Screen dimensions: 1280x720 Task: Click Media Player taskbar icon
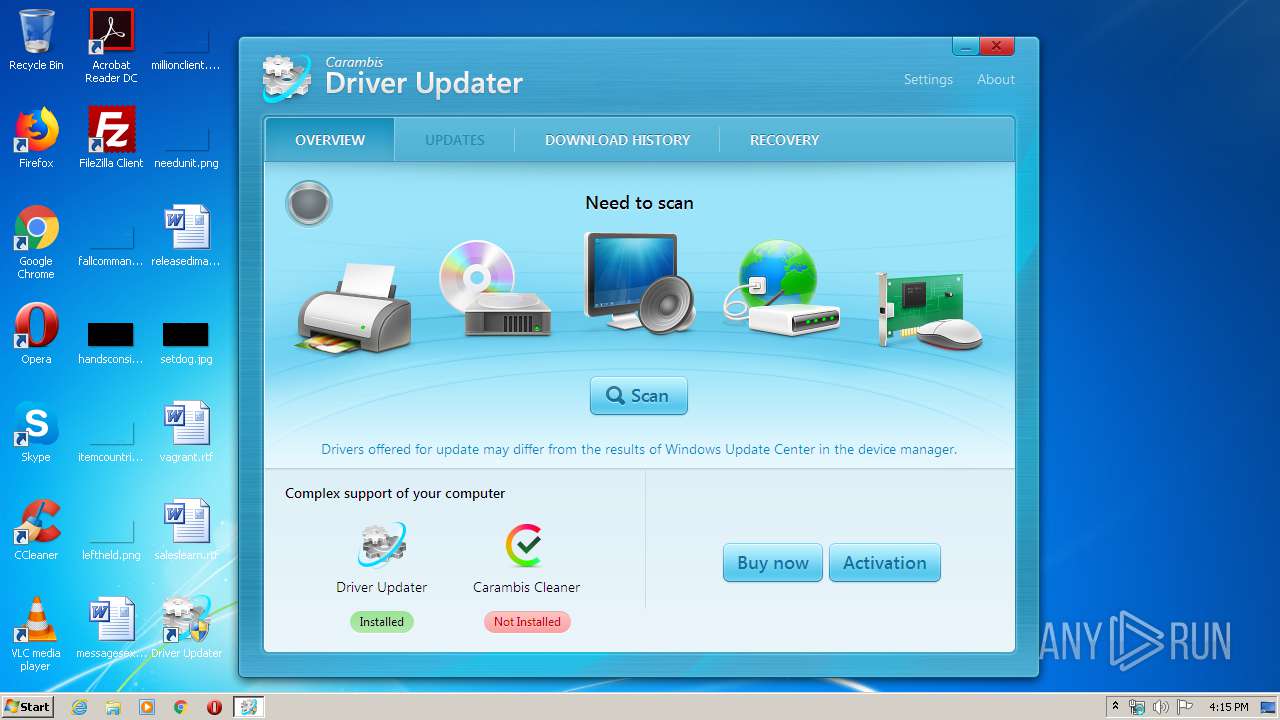coord(147,707)
